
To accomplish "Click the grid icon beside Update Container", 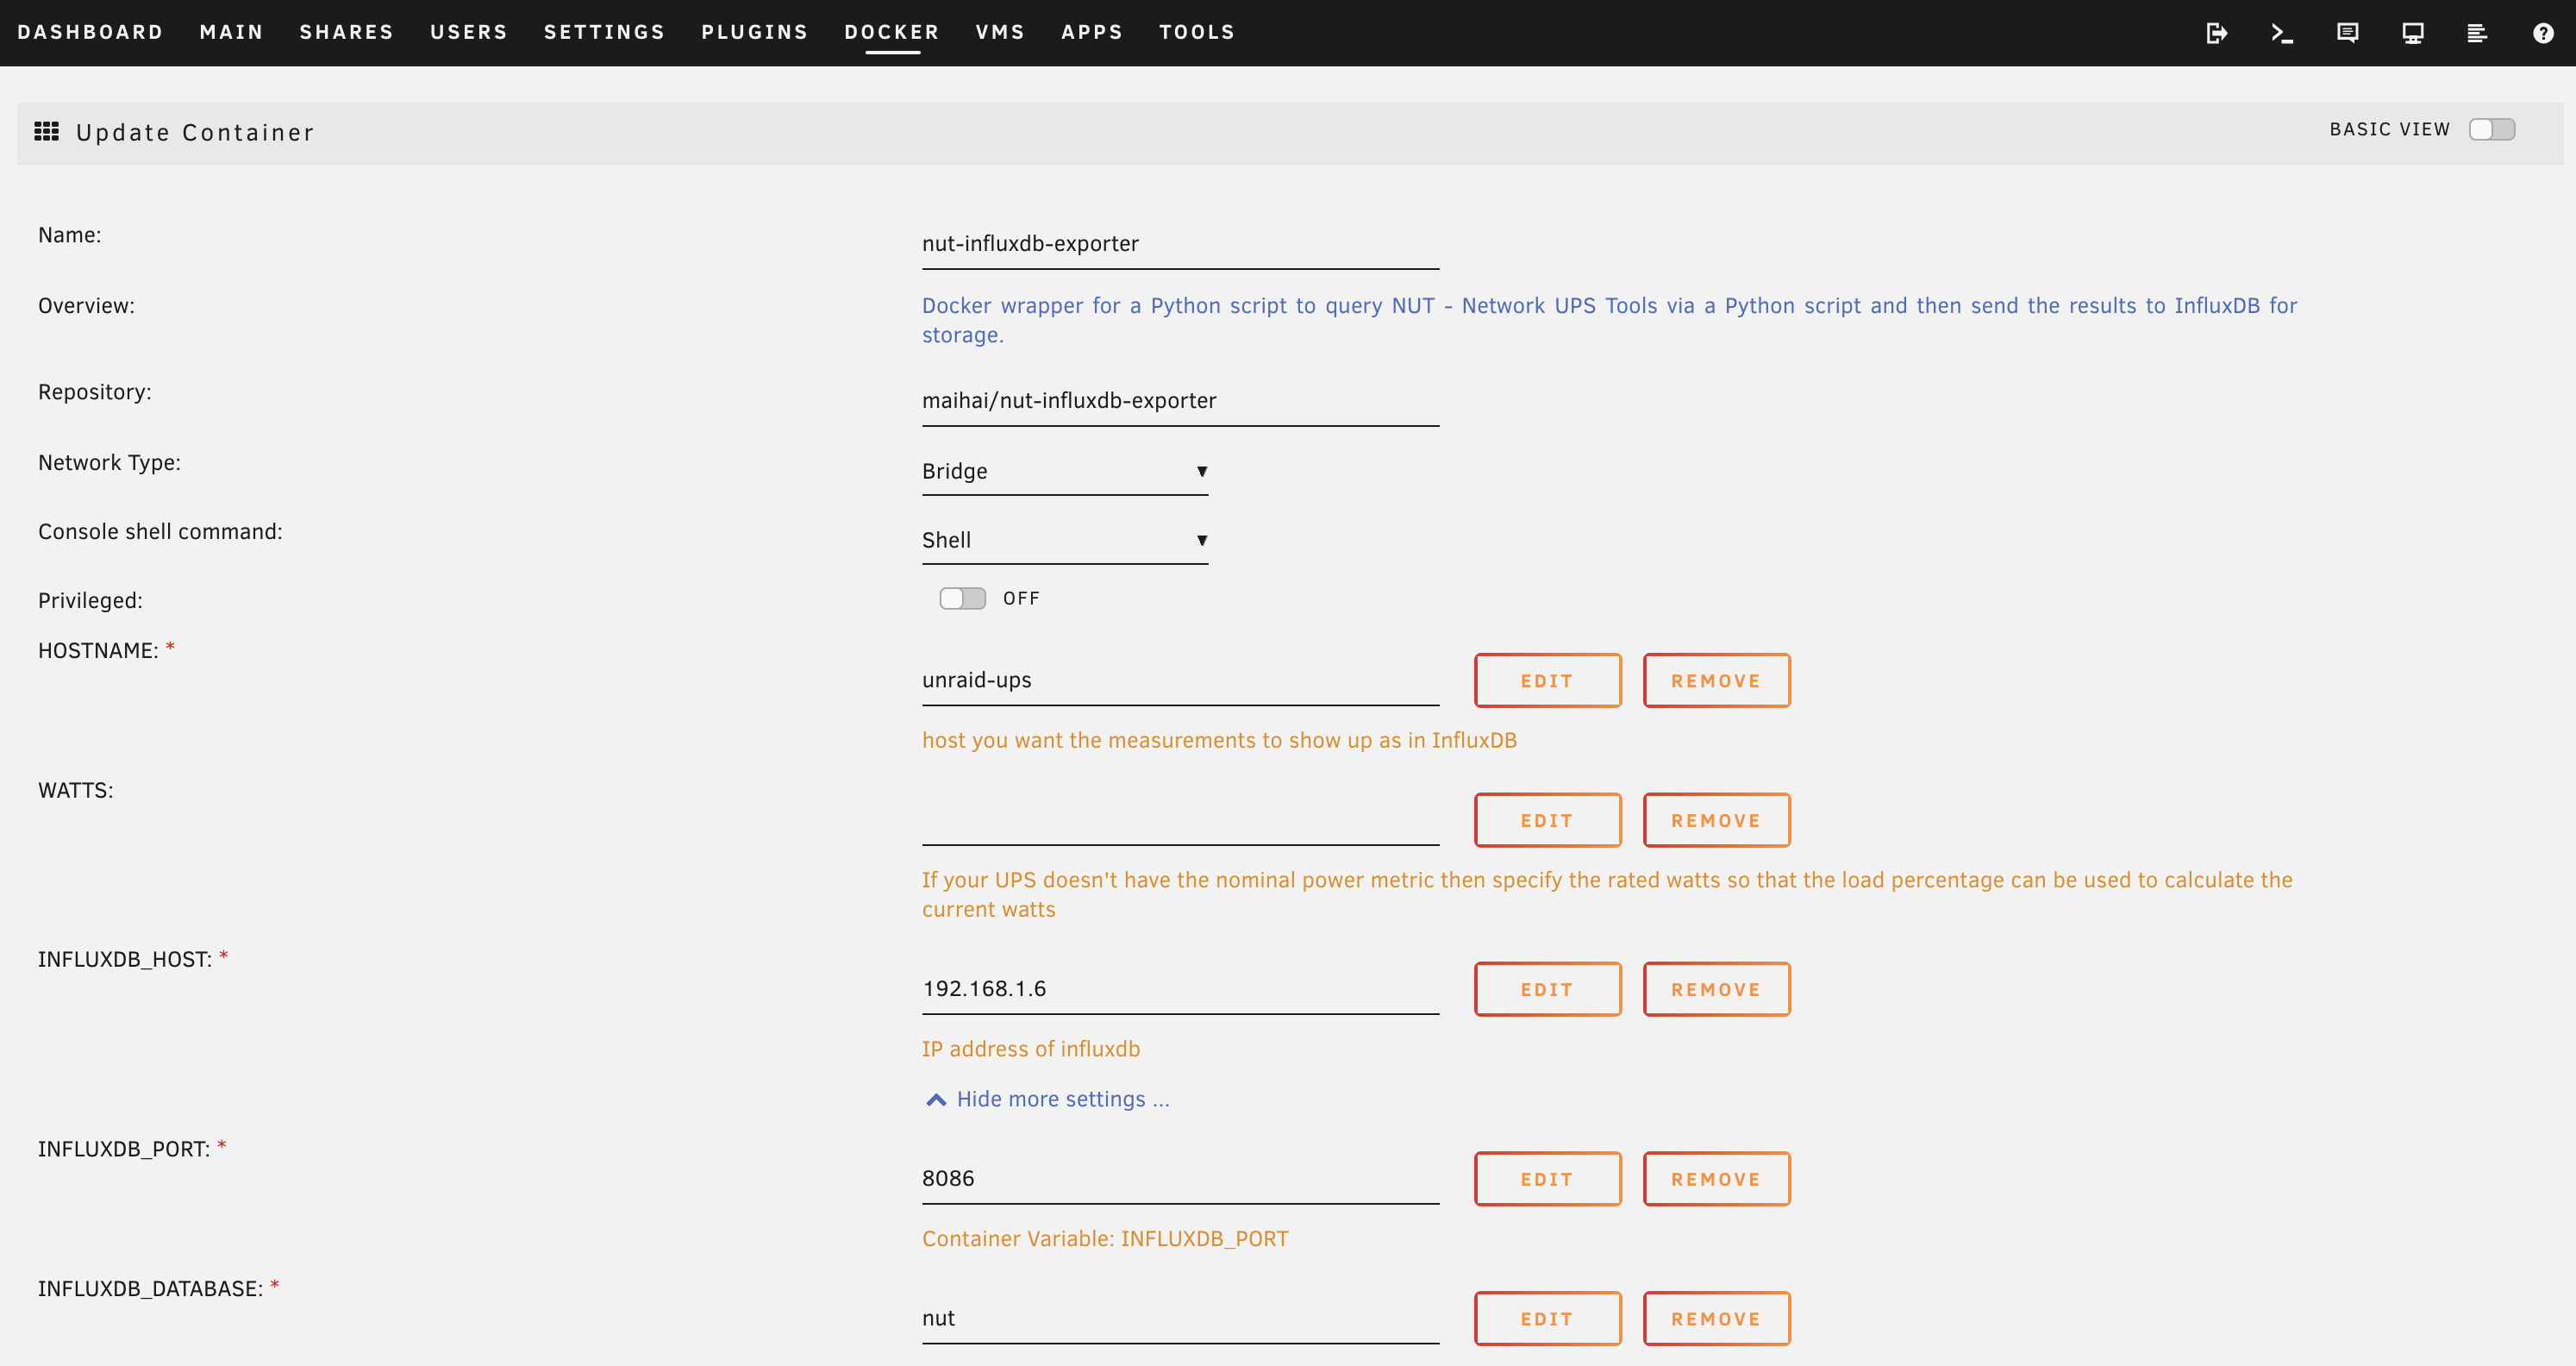I will [x=46, y=131].
